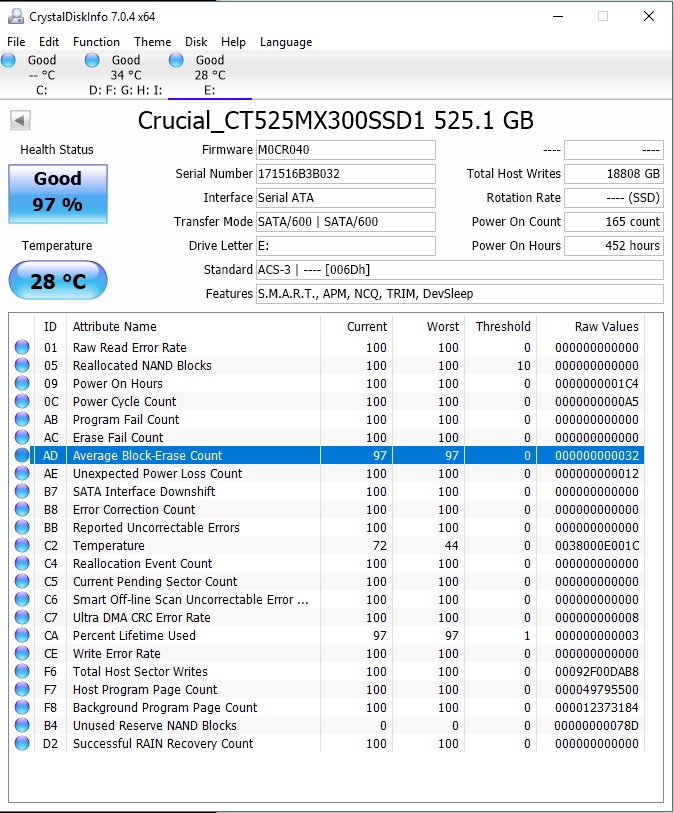Click status circle for Unused Reserve NAND Blocks
Screen dimensions: 674x813
pyautogui.click(x=22, y=725)
